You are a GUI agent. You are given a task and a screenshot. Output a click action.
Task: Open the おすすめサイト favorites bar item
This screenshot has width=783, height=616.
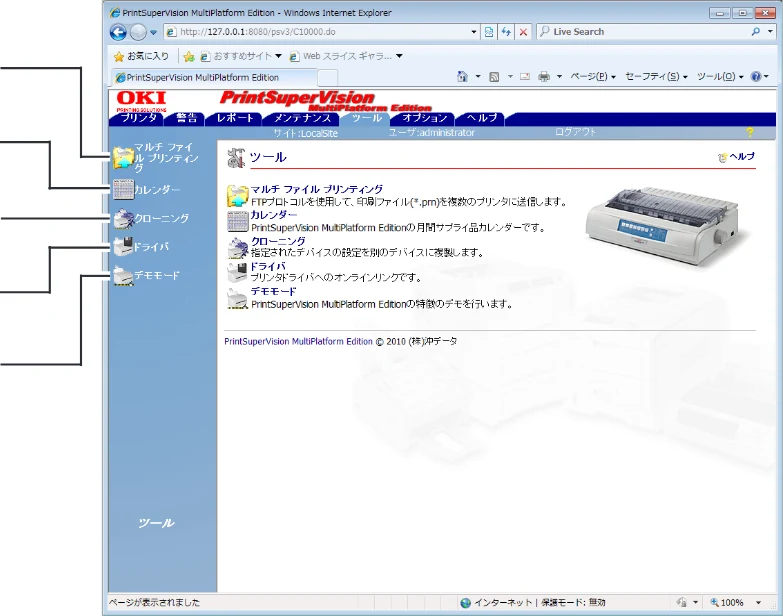241,56
